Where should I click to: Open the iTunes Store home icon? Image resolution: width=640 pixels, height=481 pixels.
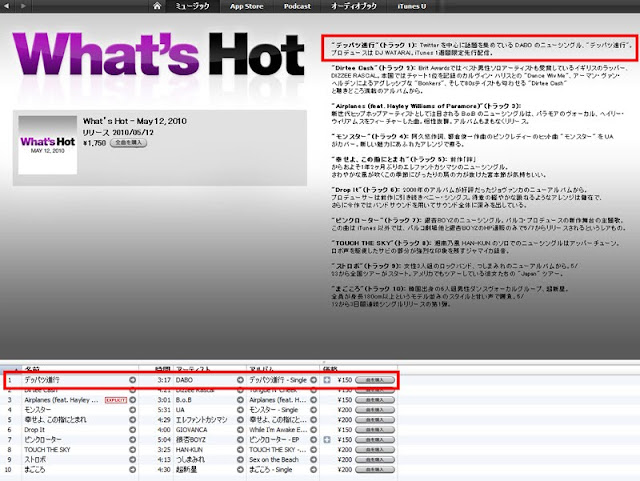tap(157, 6)
